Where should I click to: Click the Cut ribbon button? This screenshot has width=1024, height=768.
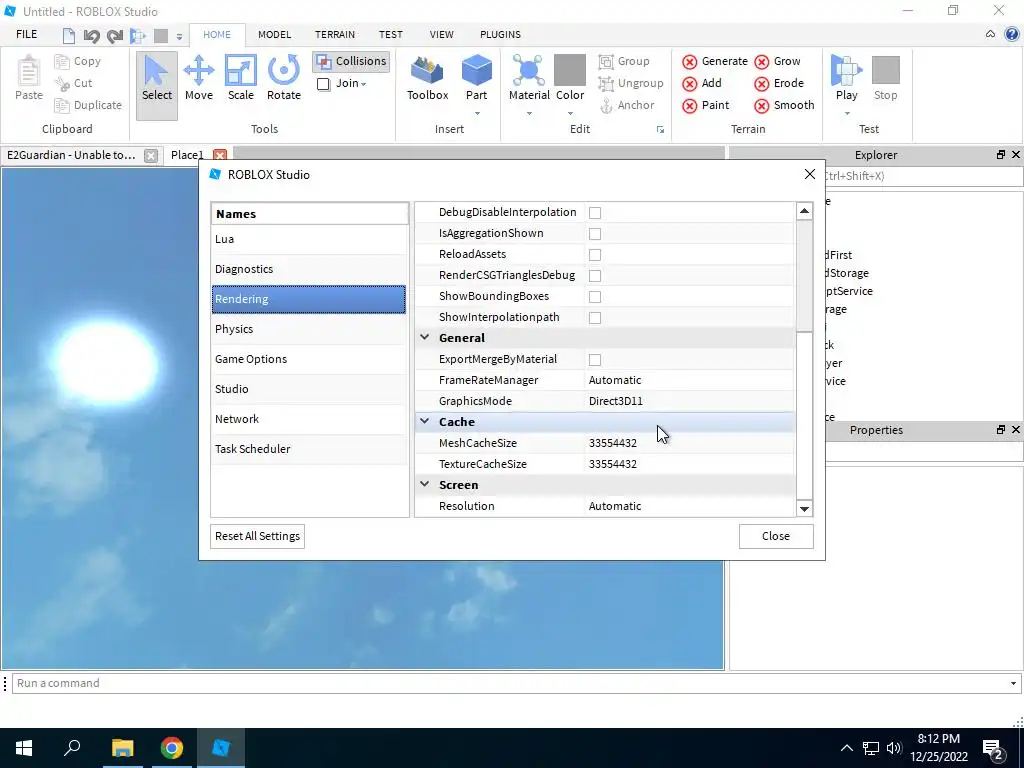74,83
